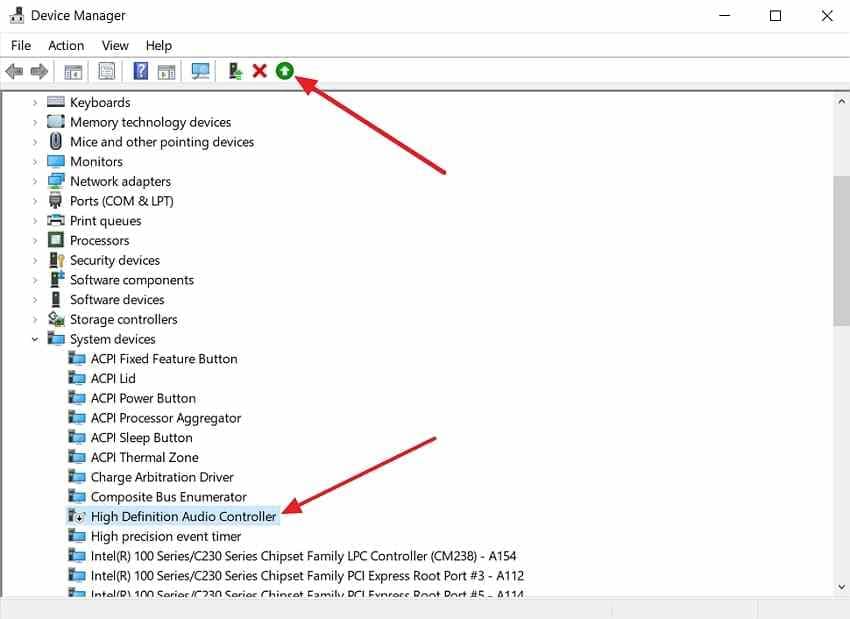Image resolution: width=850 pixels, height=619 pixels.
Task: Select ACPI Fixed Feature Button
Action: click(x=164, y=359)
